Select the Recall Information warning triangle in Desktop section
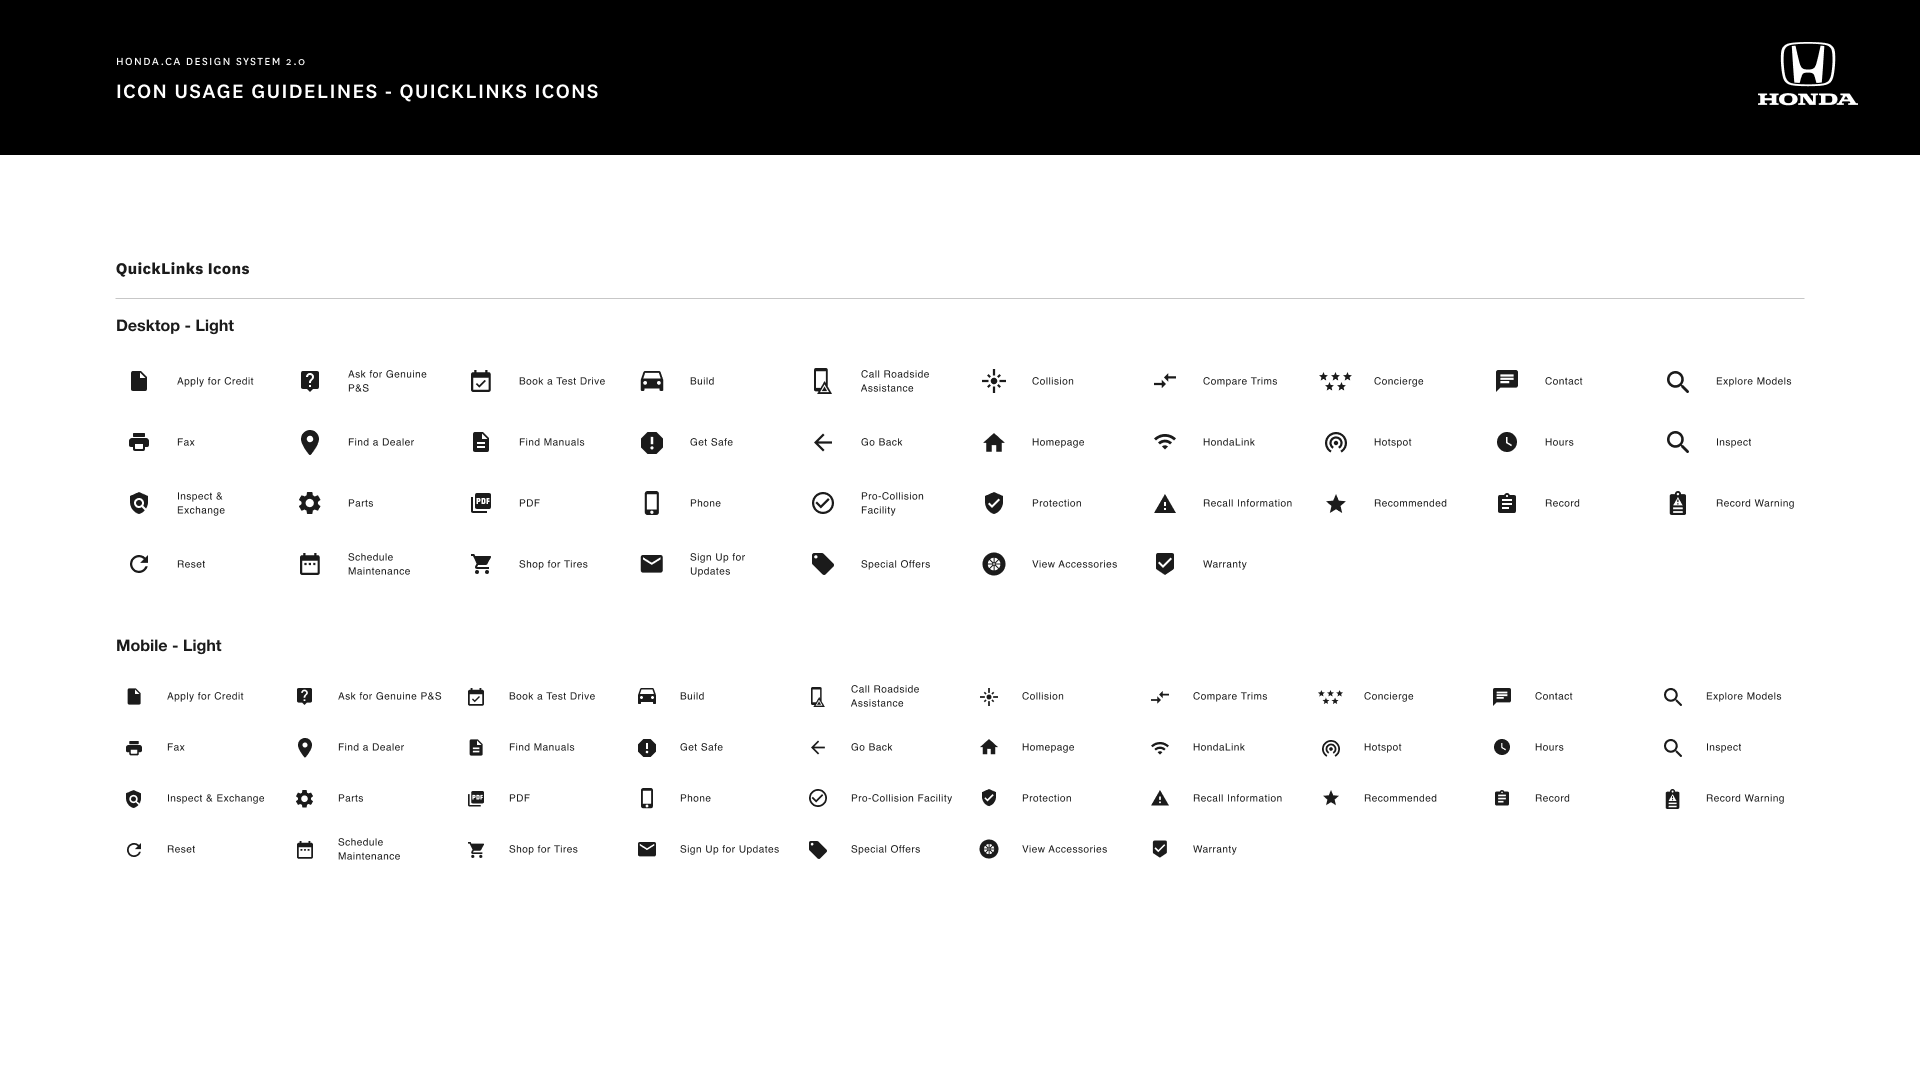This screenshot has height=1080, width=1920. coord(1165,504)
